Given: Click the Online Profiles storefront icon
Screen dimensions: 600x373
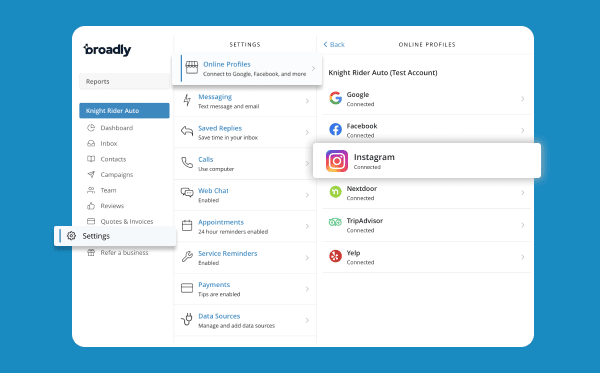Looking at the screenshot, I should (192, 68).
